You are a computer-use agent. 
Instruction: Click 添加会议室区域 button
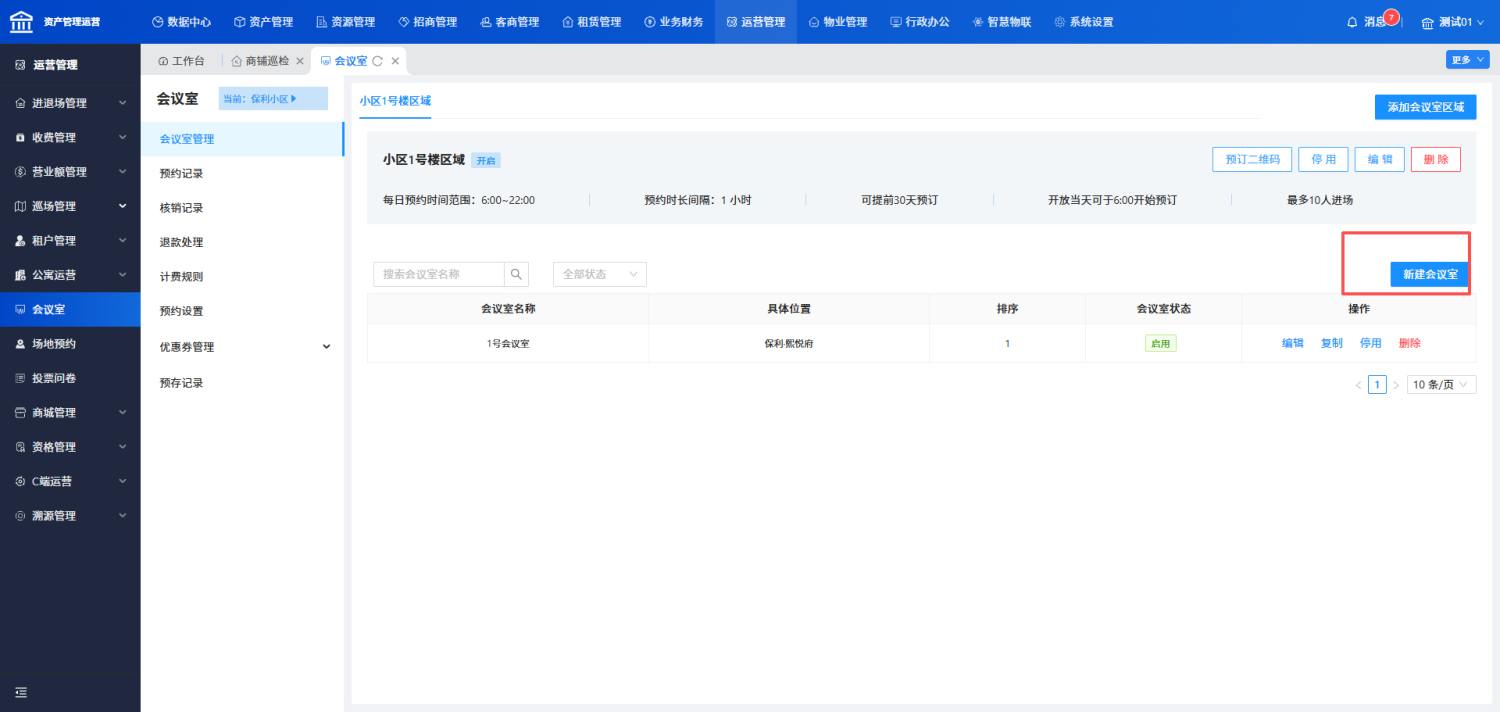coord(1425,107)
